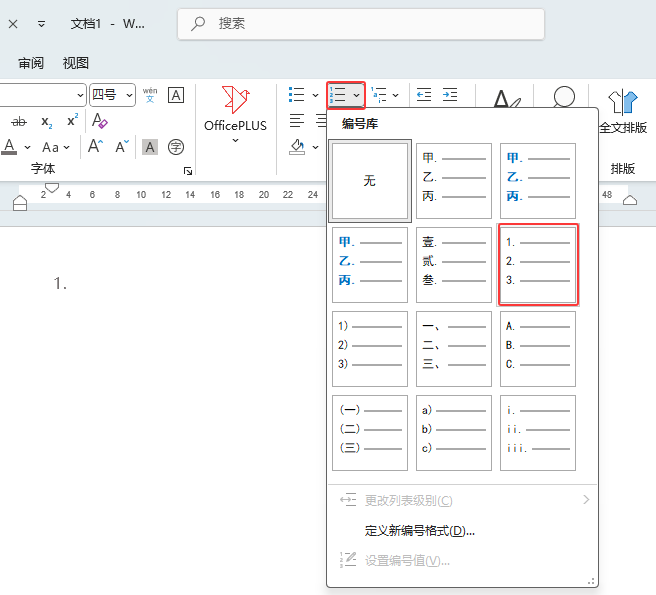
Task: Click the large A styles icon
Action: point(506,99)
